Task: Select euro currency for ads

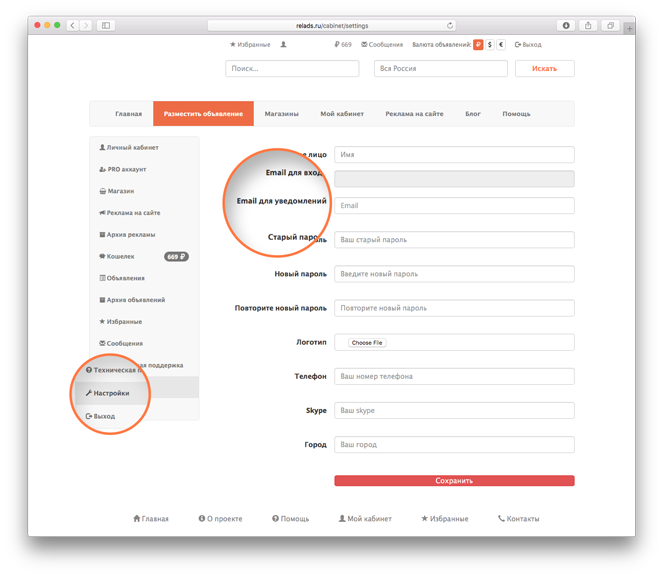Action: click(501, 44)
